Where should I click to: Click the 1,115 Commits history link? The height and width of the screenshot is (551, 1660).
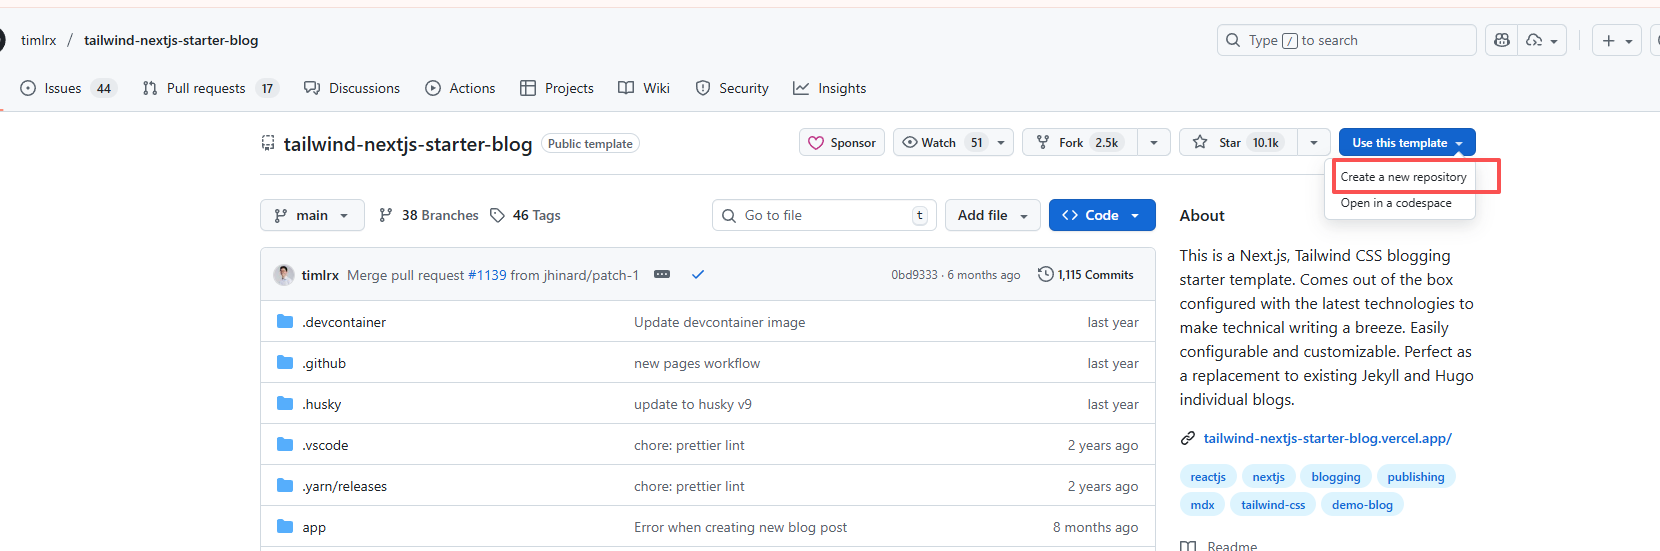coord(1086,275)
